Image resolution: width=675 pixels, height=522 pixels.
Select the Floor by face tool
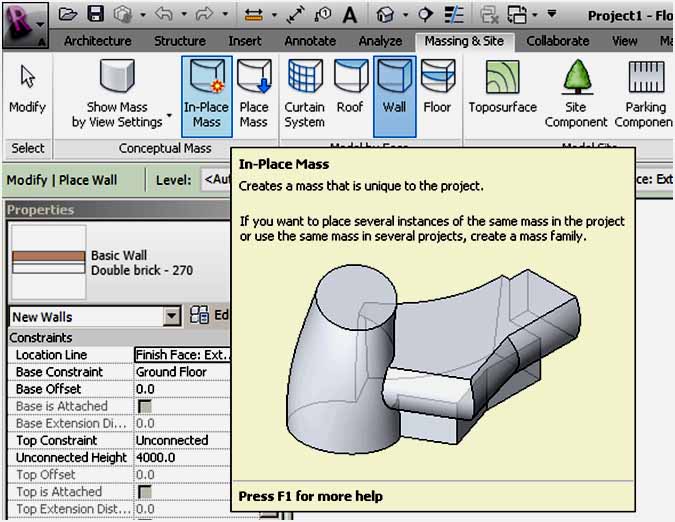437,87
